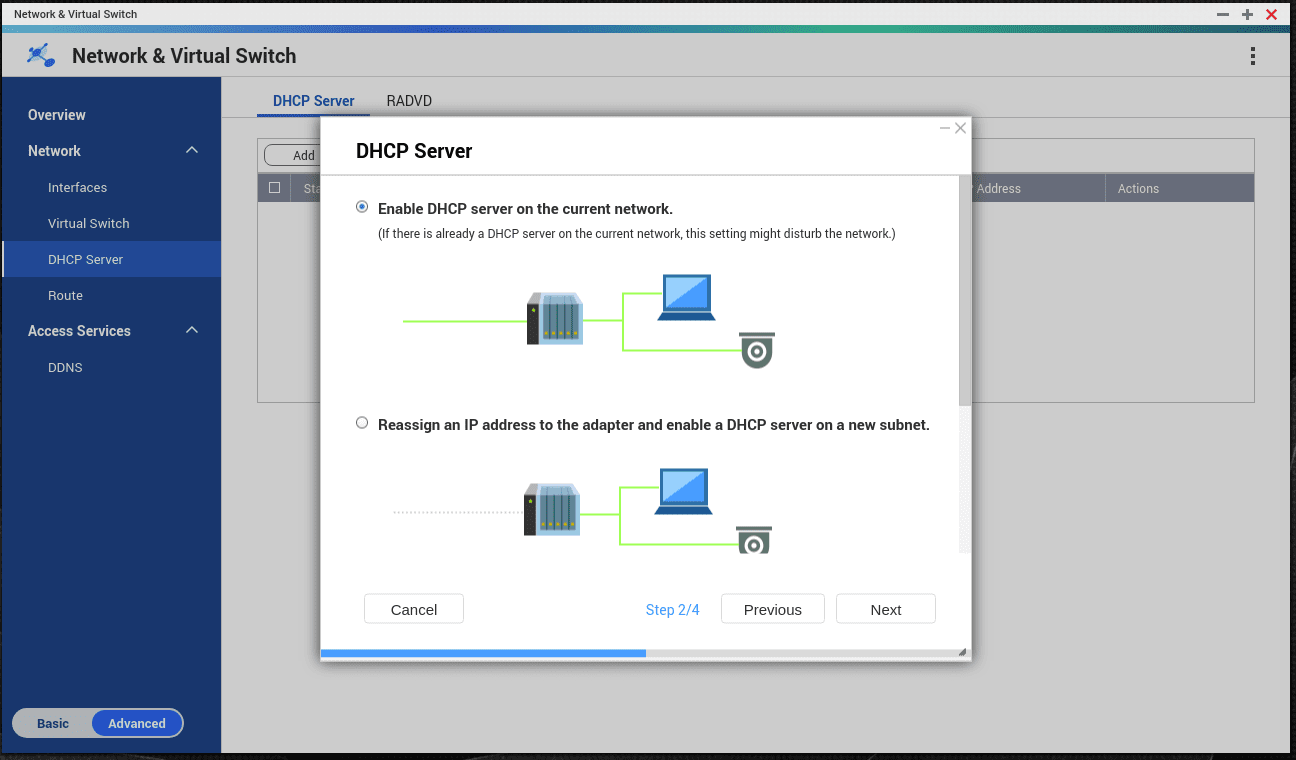1296x760 pixels.
Task: Select DHCP Server in the sidebar
Action: tap(111, 259)
